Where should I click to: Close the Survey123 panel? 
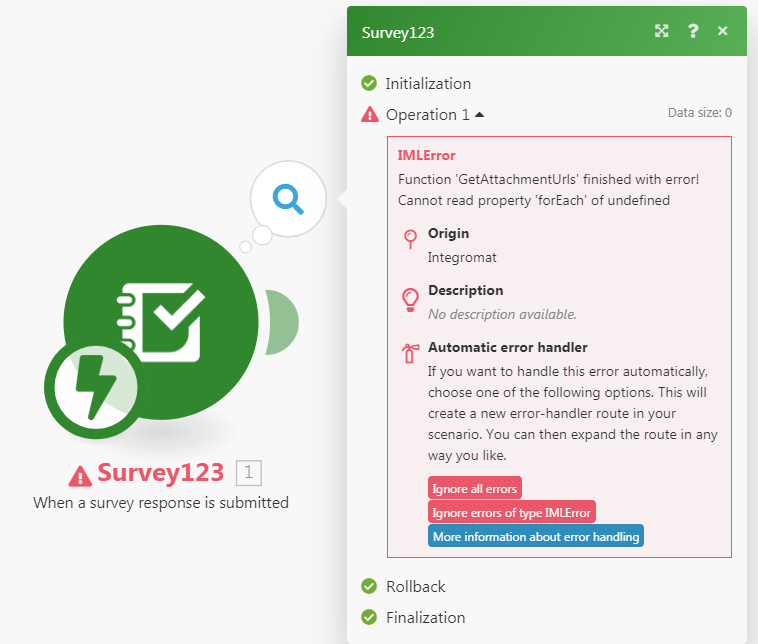click(723, 31)
